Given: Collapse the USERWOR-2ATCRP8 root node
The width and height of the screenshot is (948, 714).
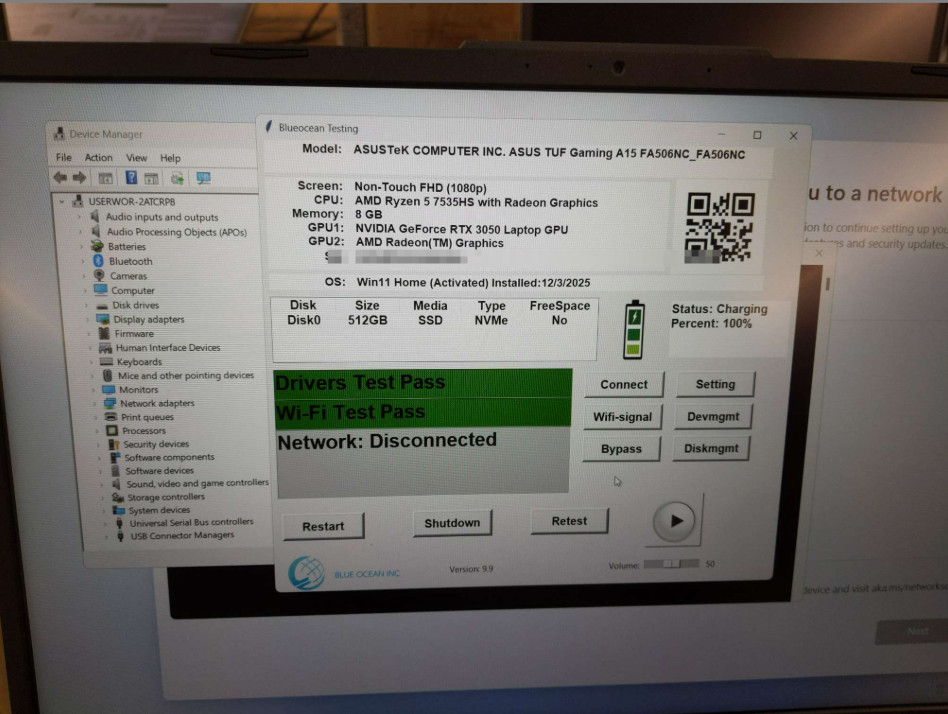Looking at the screenshot, I should tap(62, 201).
